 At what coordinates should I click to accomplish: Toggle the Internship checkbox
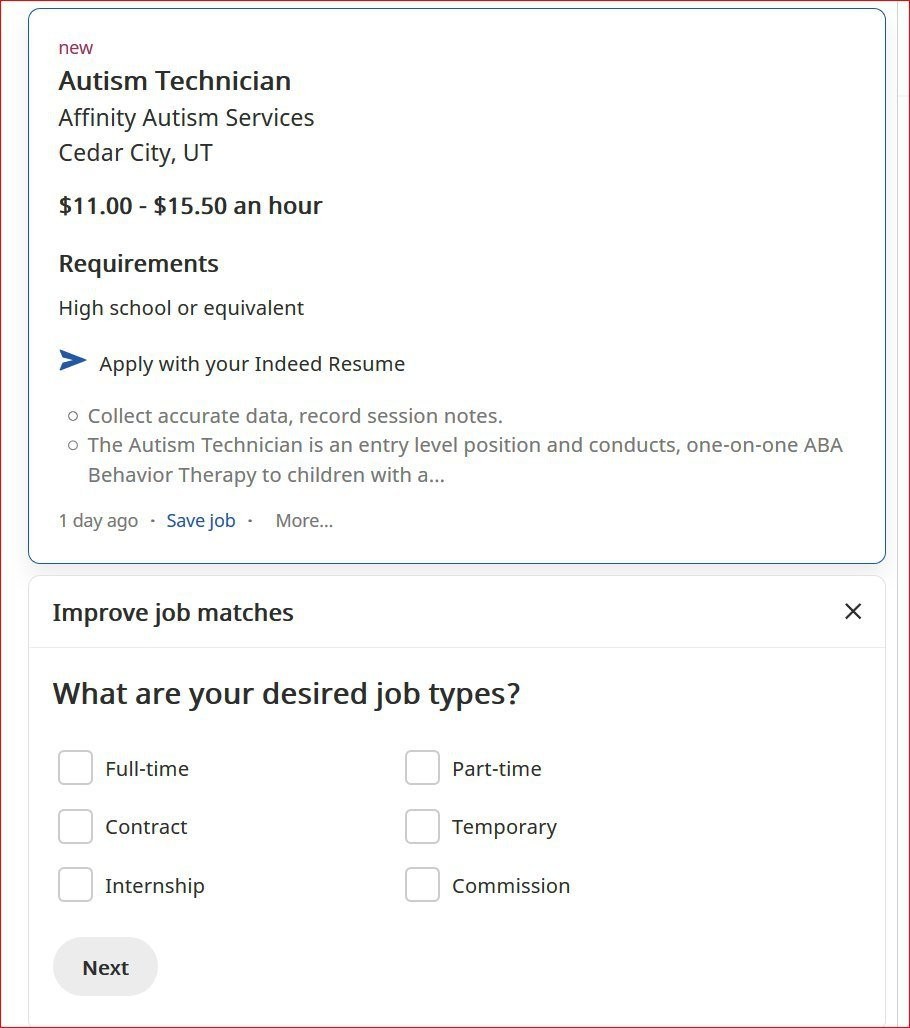tap(75, 884)
